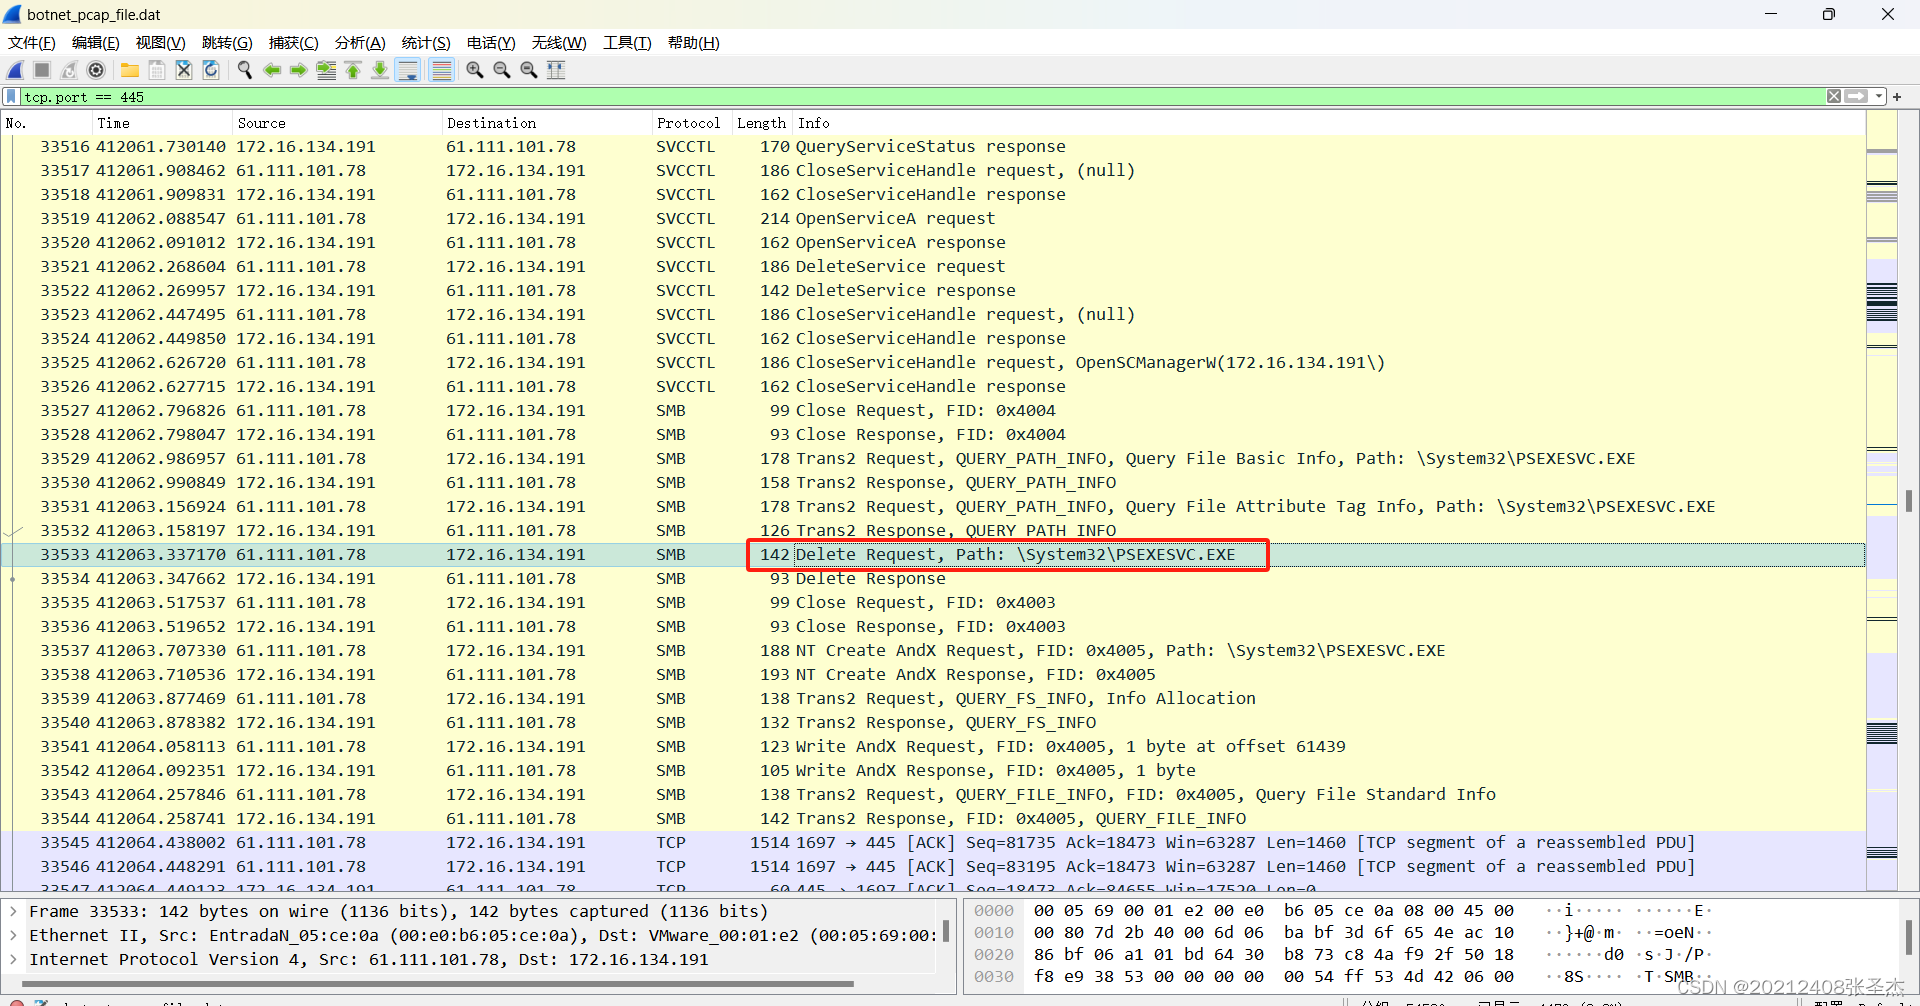Select packet 33541 Write AndX Request
The width and height of the screenshot is (1920, 1006).
click(x=933, y=747)
